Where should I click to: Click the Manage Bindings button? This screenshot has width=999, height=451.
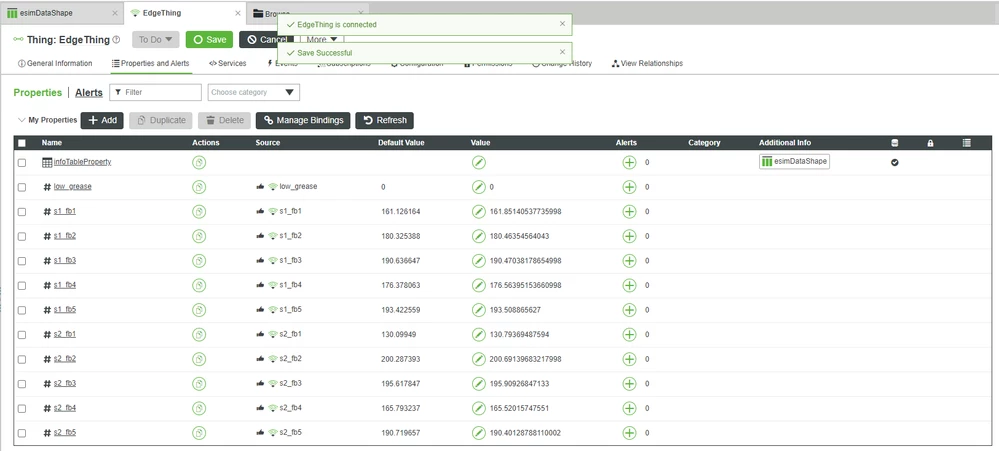pos(303,120)
